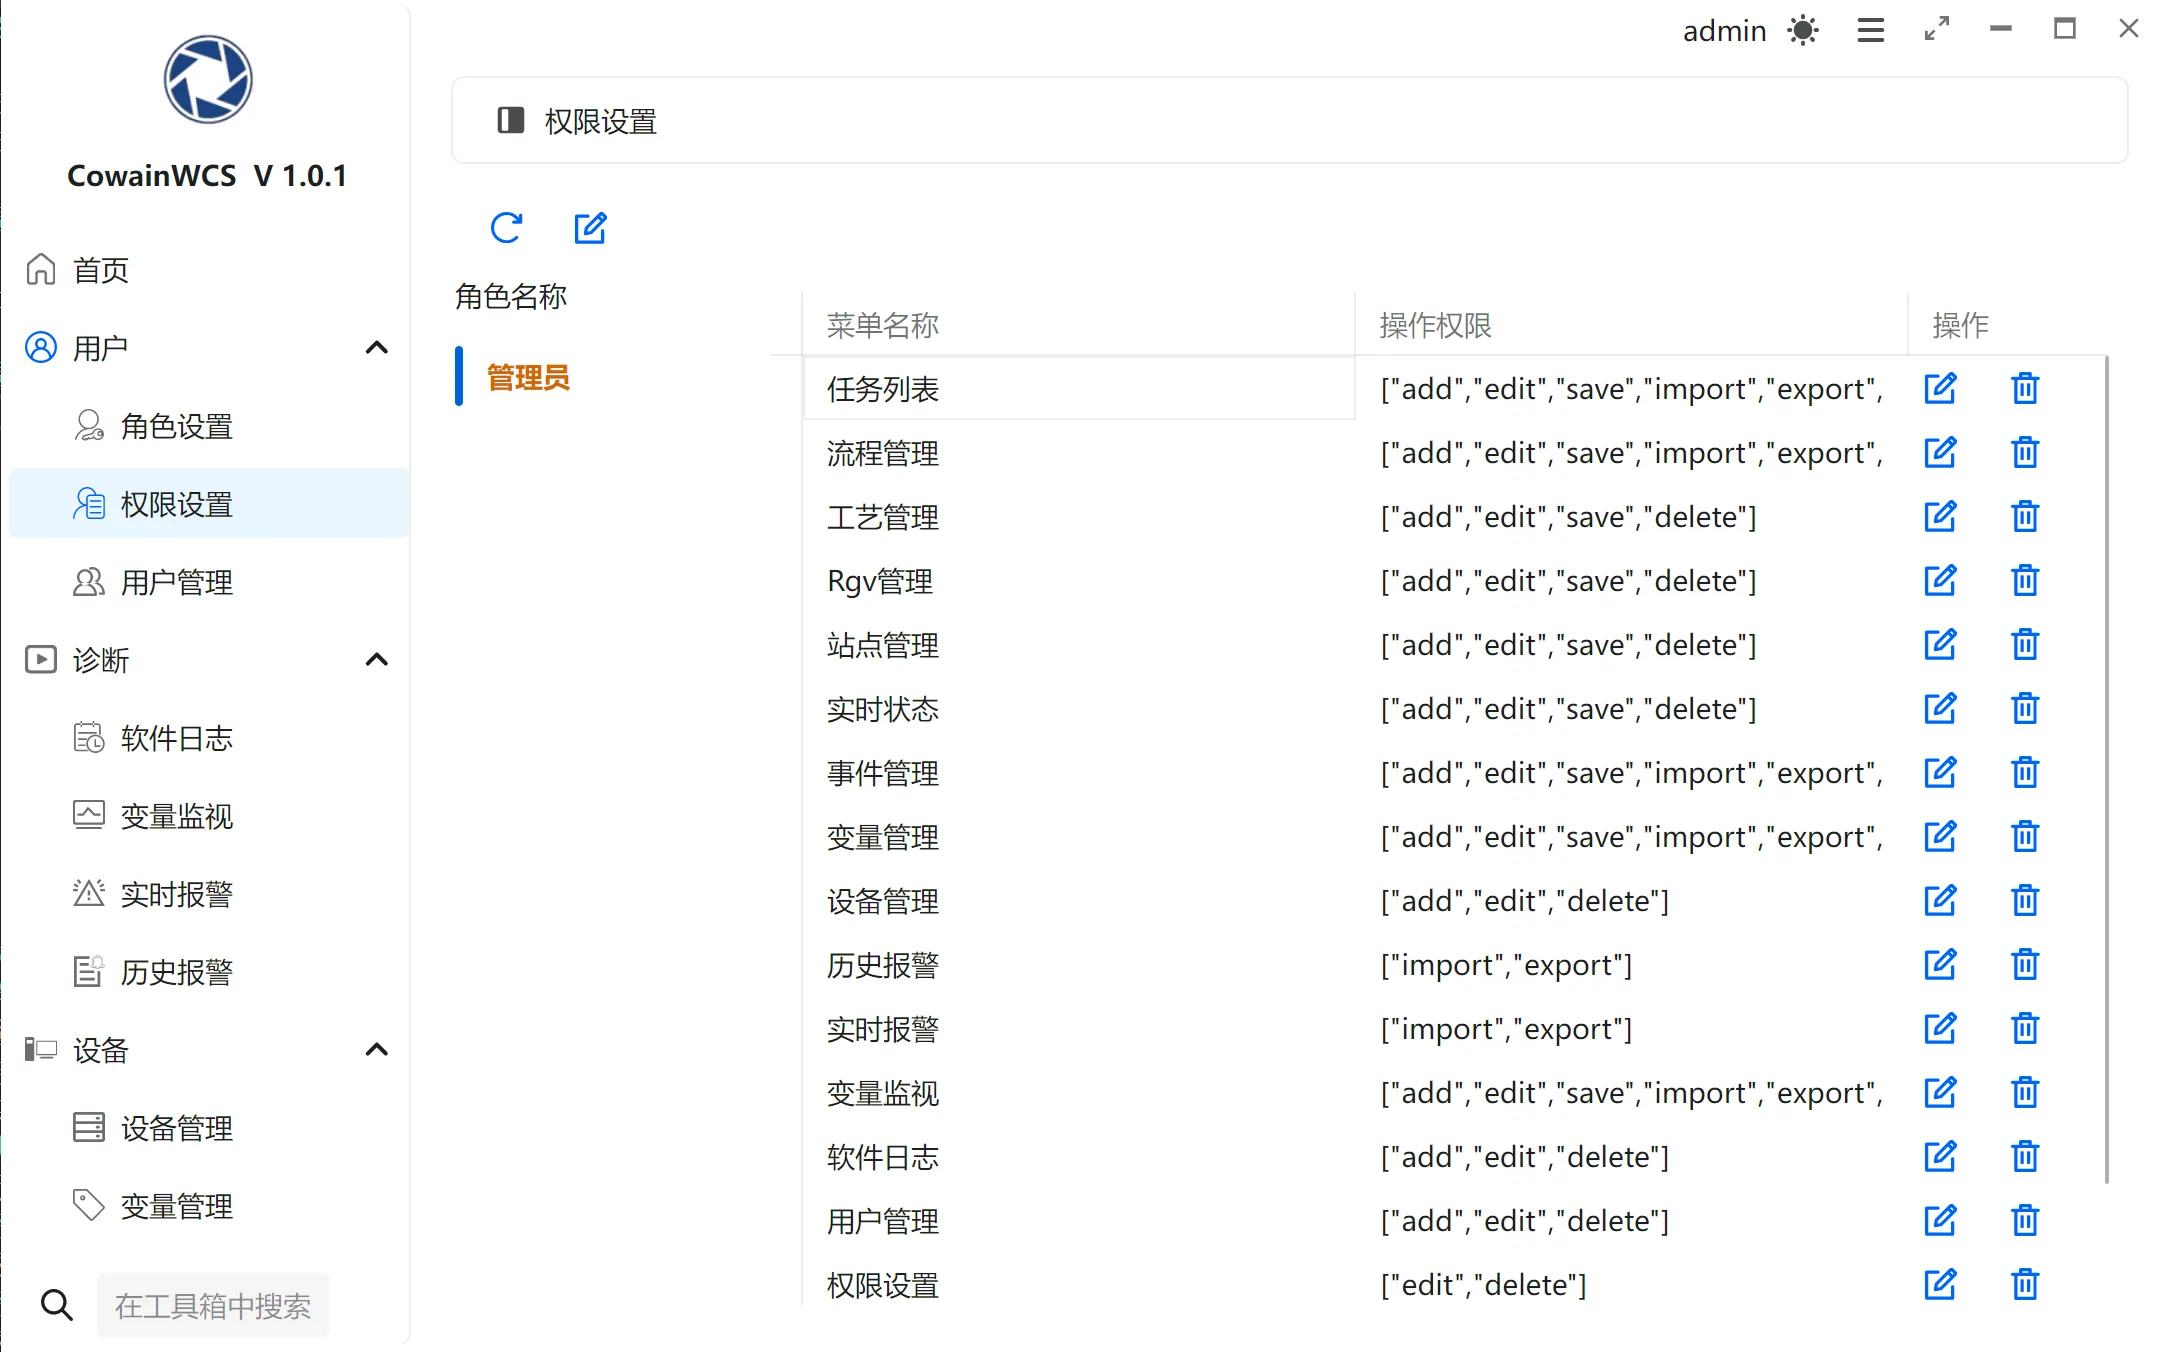Screen dimensions: 2160x1352
Task: Open 角色设置 in the sidebar
Action: [176, 427]
